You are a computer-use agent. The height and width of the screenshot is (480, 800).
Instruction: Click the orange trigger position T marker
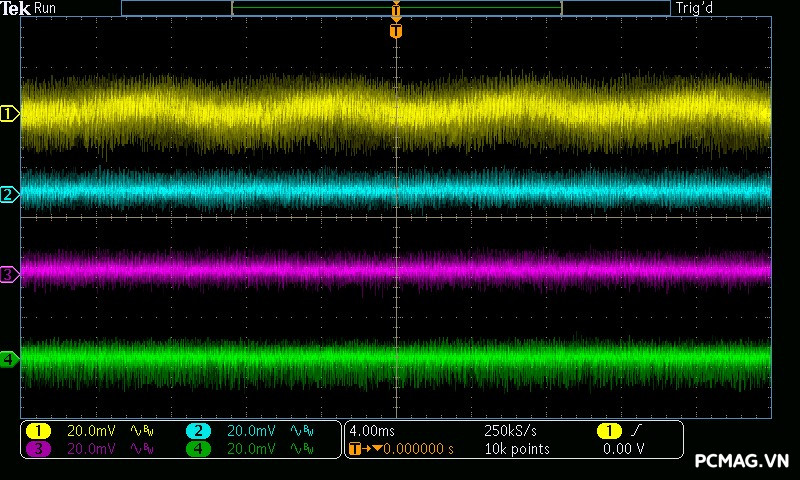point(396,32)
